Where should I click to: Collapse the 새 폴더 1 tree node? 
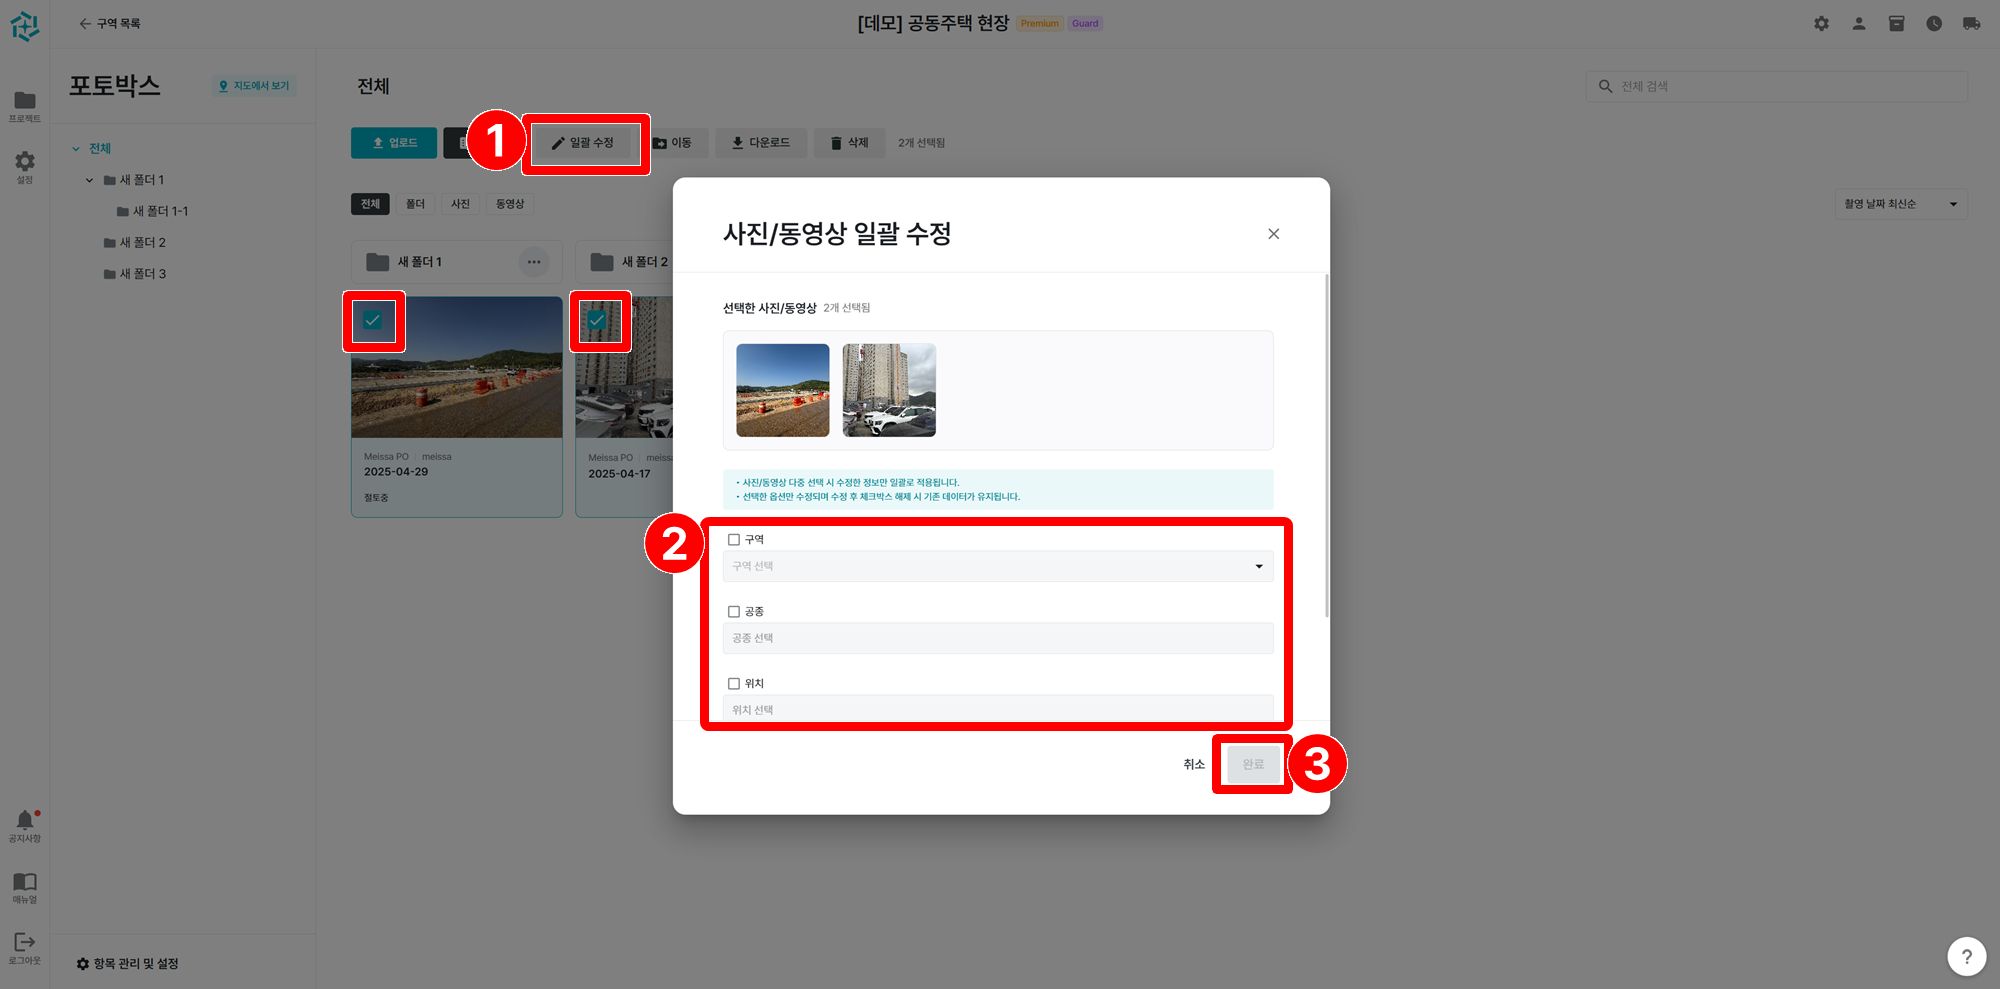(90, 180)
